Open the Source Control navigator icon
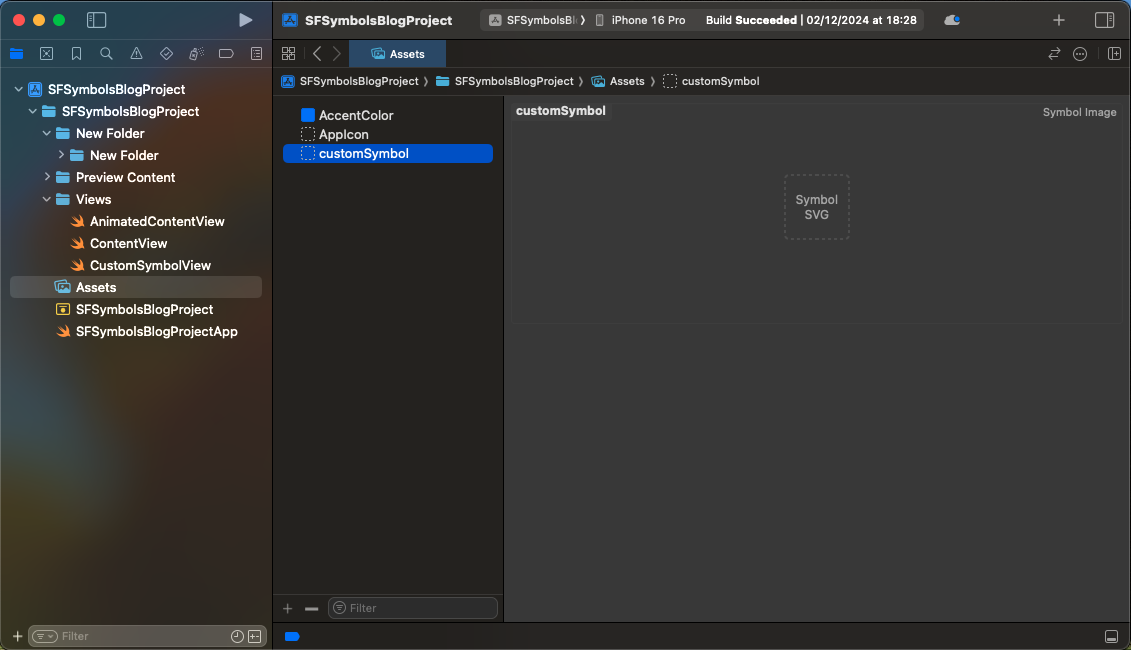The width and height of the screenshot is (1131, 650). (x=46, y=53)
